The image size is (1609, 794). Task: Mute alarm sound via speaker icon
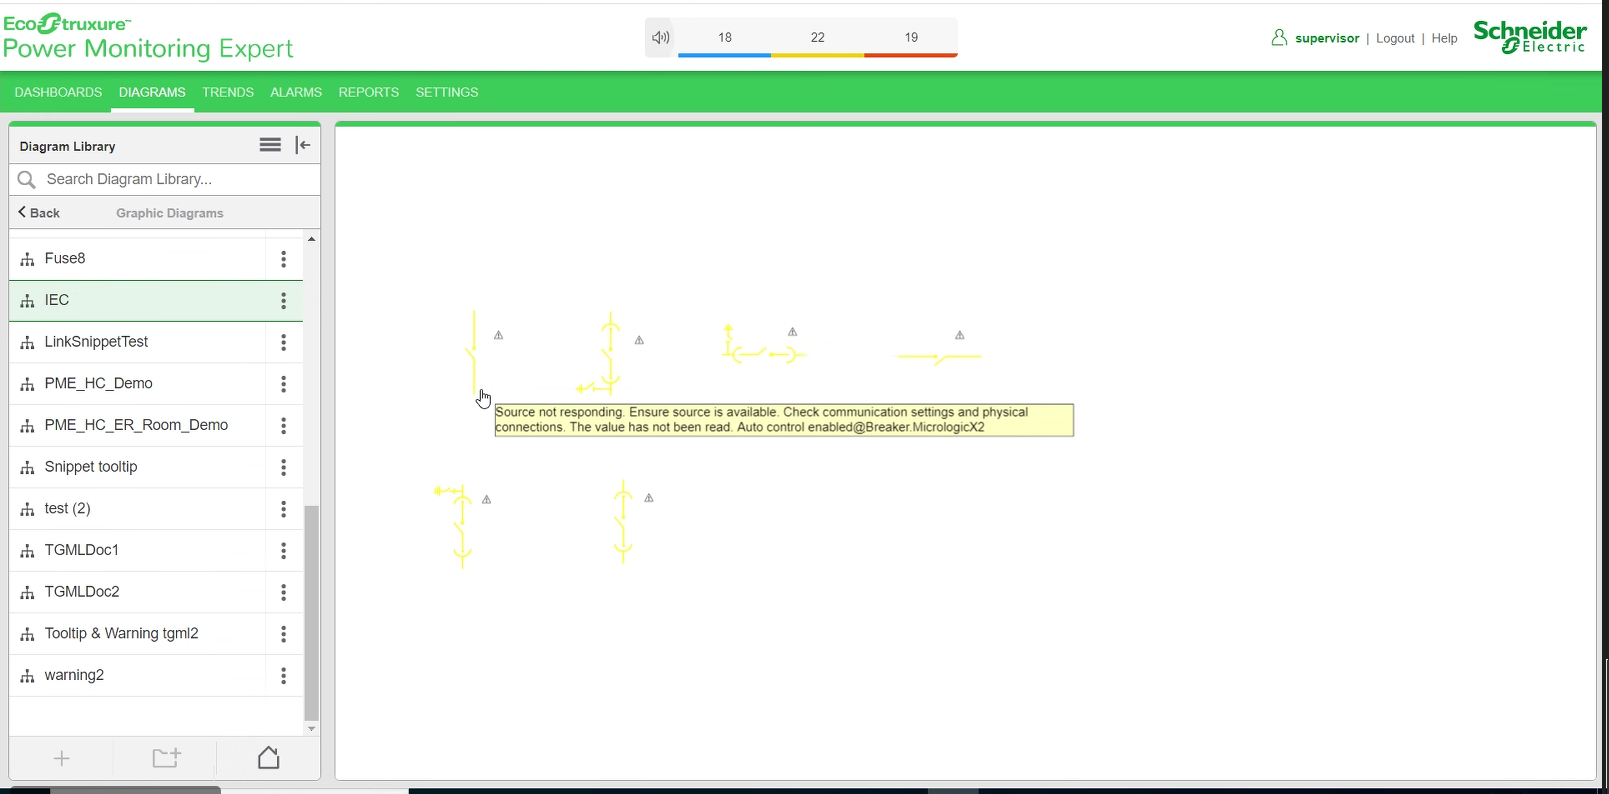click(x=660, y=38)
